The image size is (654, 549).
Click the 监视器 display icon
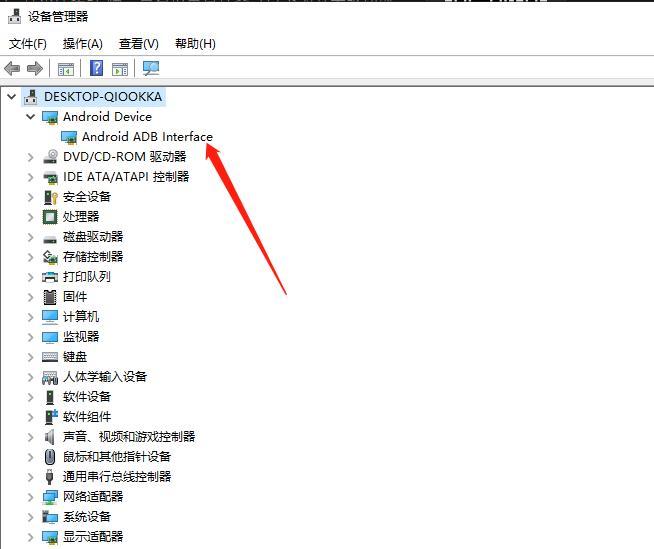[50, 337]
